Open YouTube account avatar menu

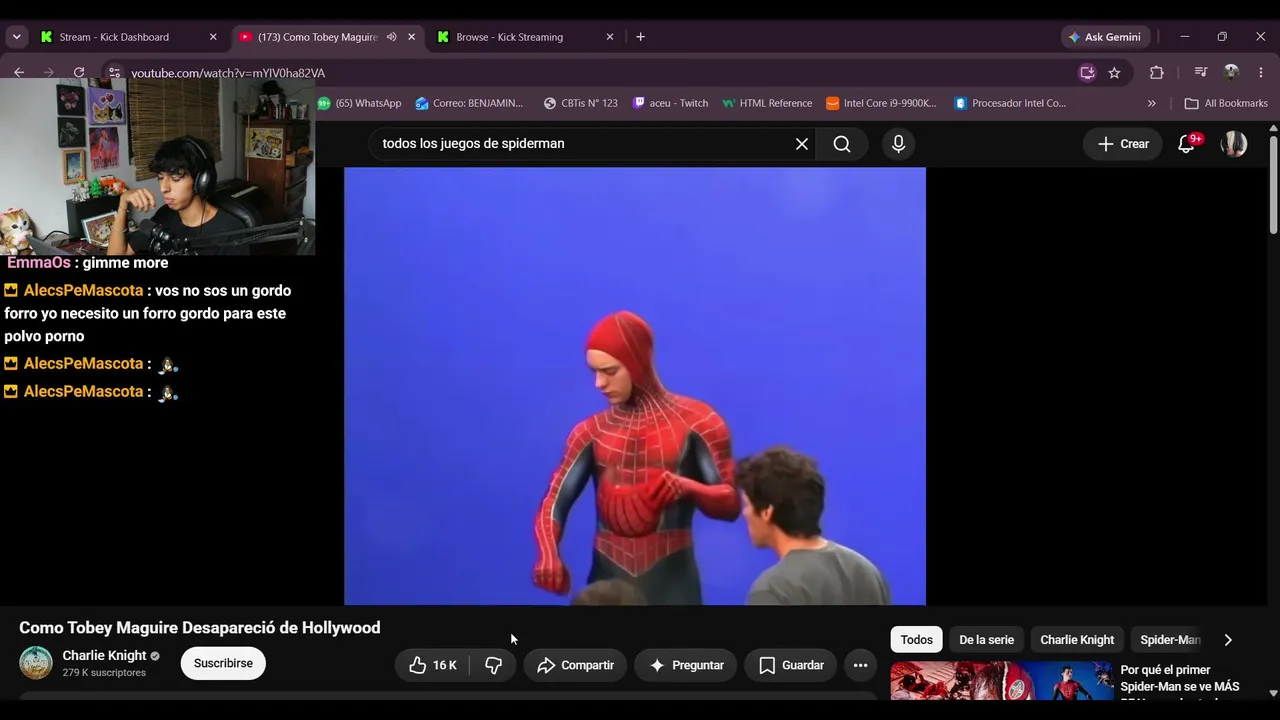(1234, 144)
